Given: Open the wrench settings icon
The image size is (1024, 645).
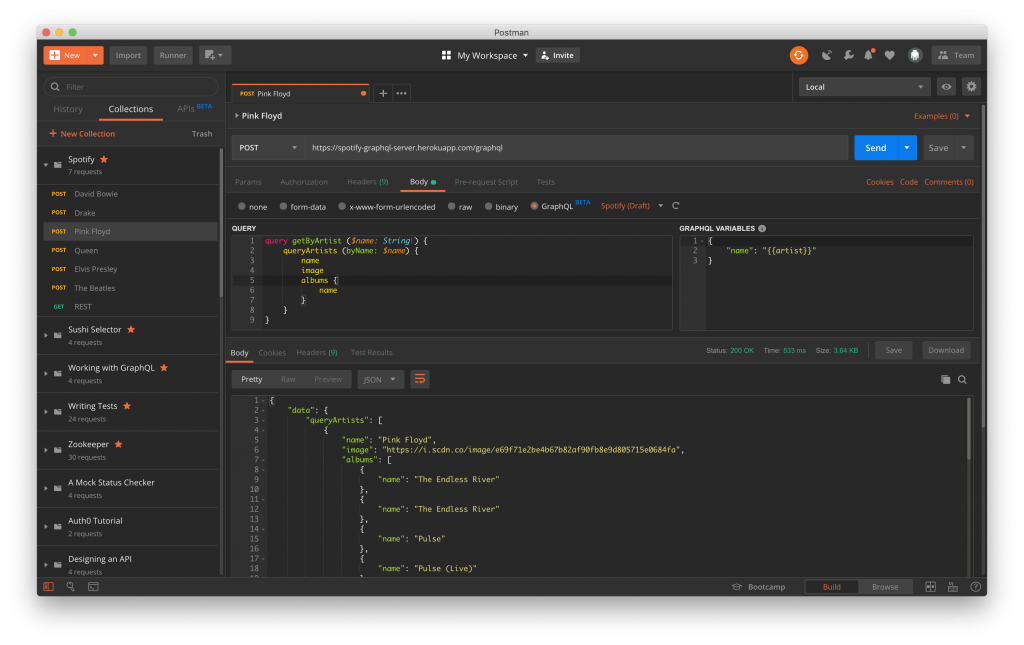Looking at the screenshot, I should (848, 55).
